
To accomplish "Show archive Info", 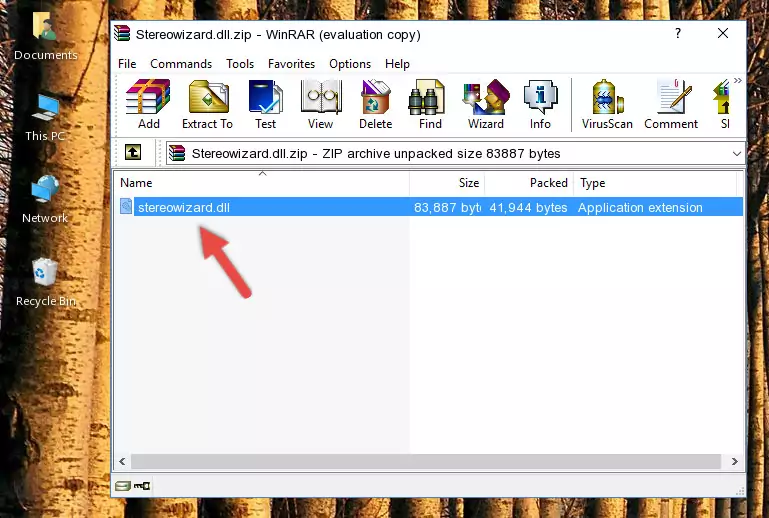I will tap(540, 104).
